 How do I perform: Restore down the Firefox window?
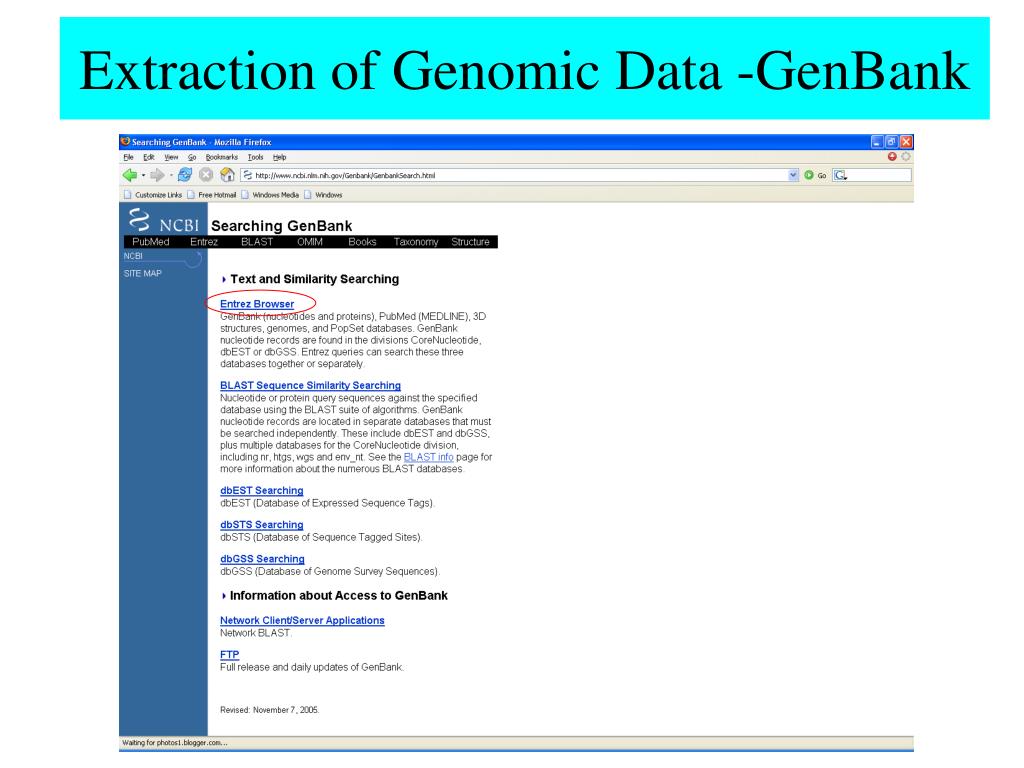point(891,142)
